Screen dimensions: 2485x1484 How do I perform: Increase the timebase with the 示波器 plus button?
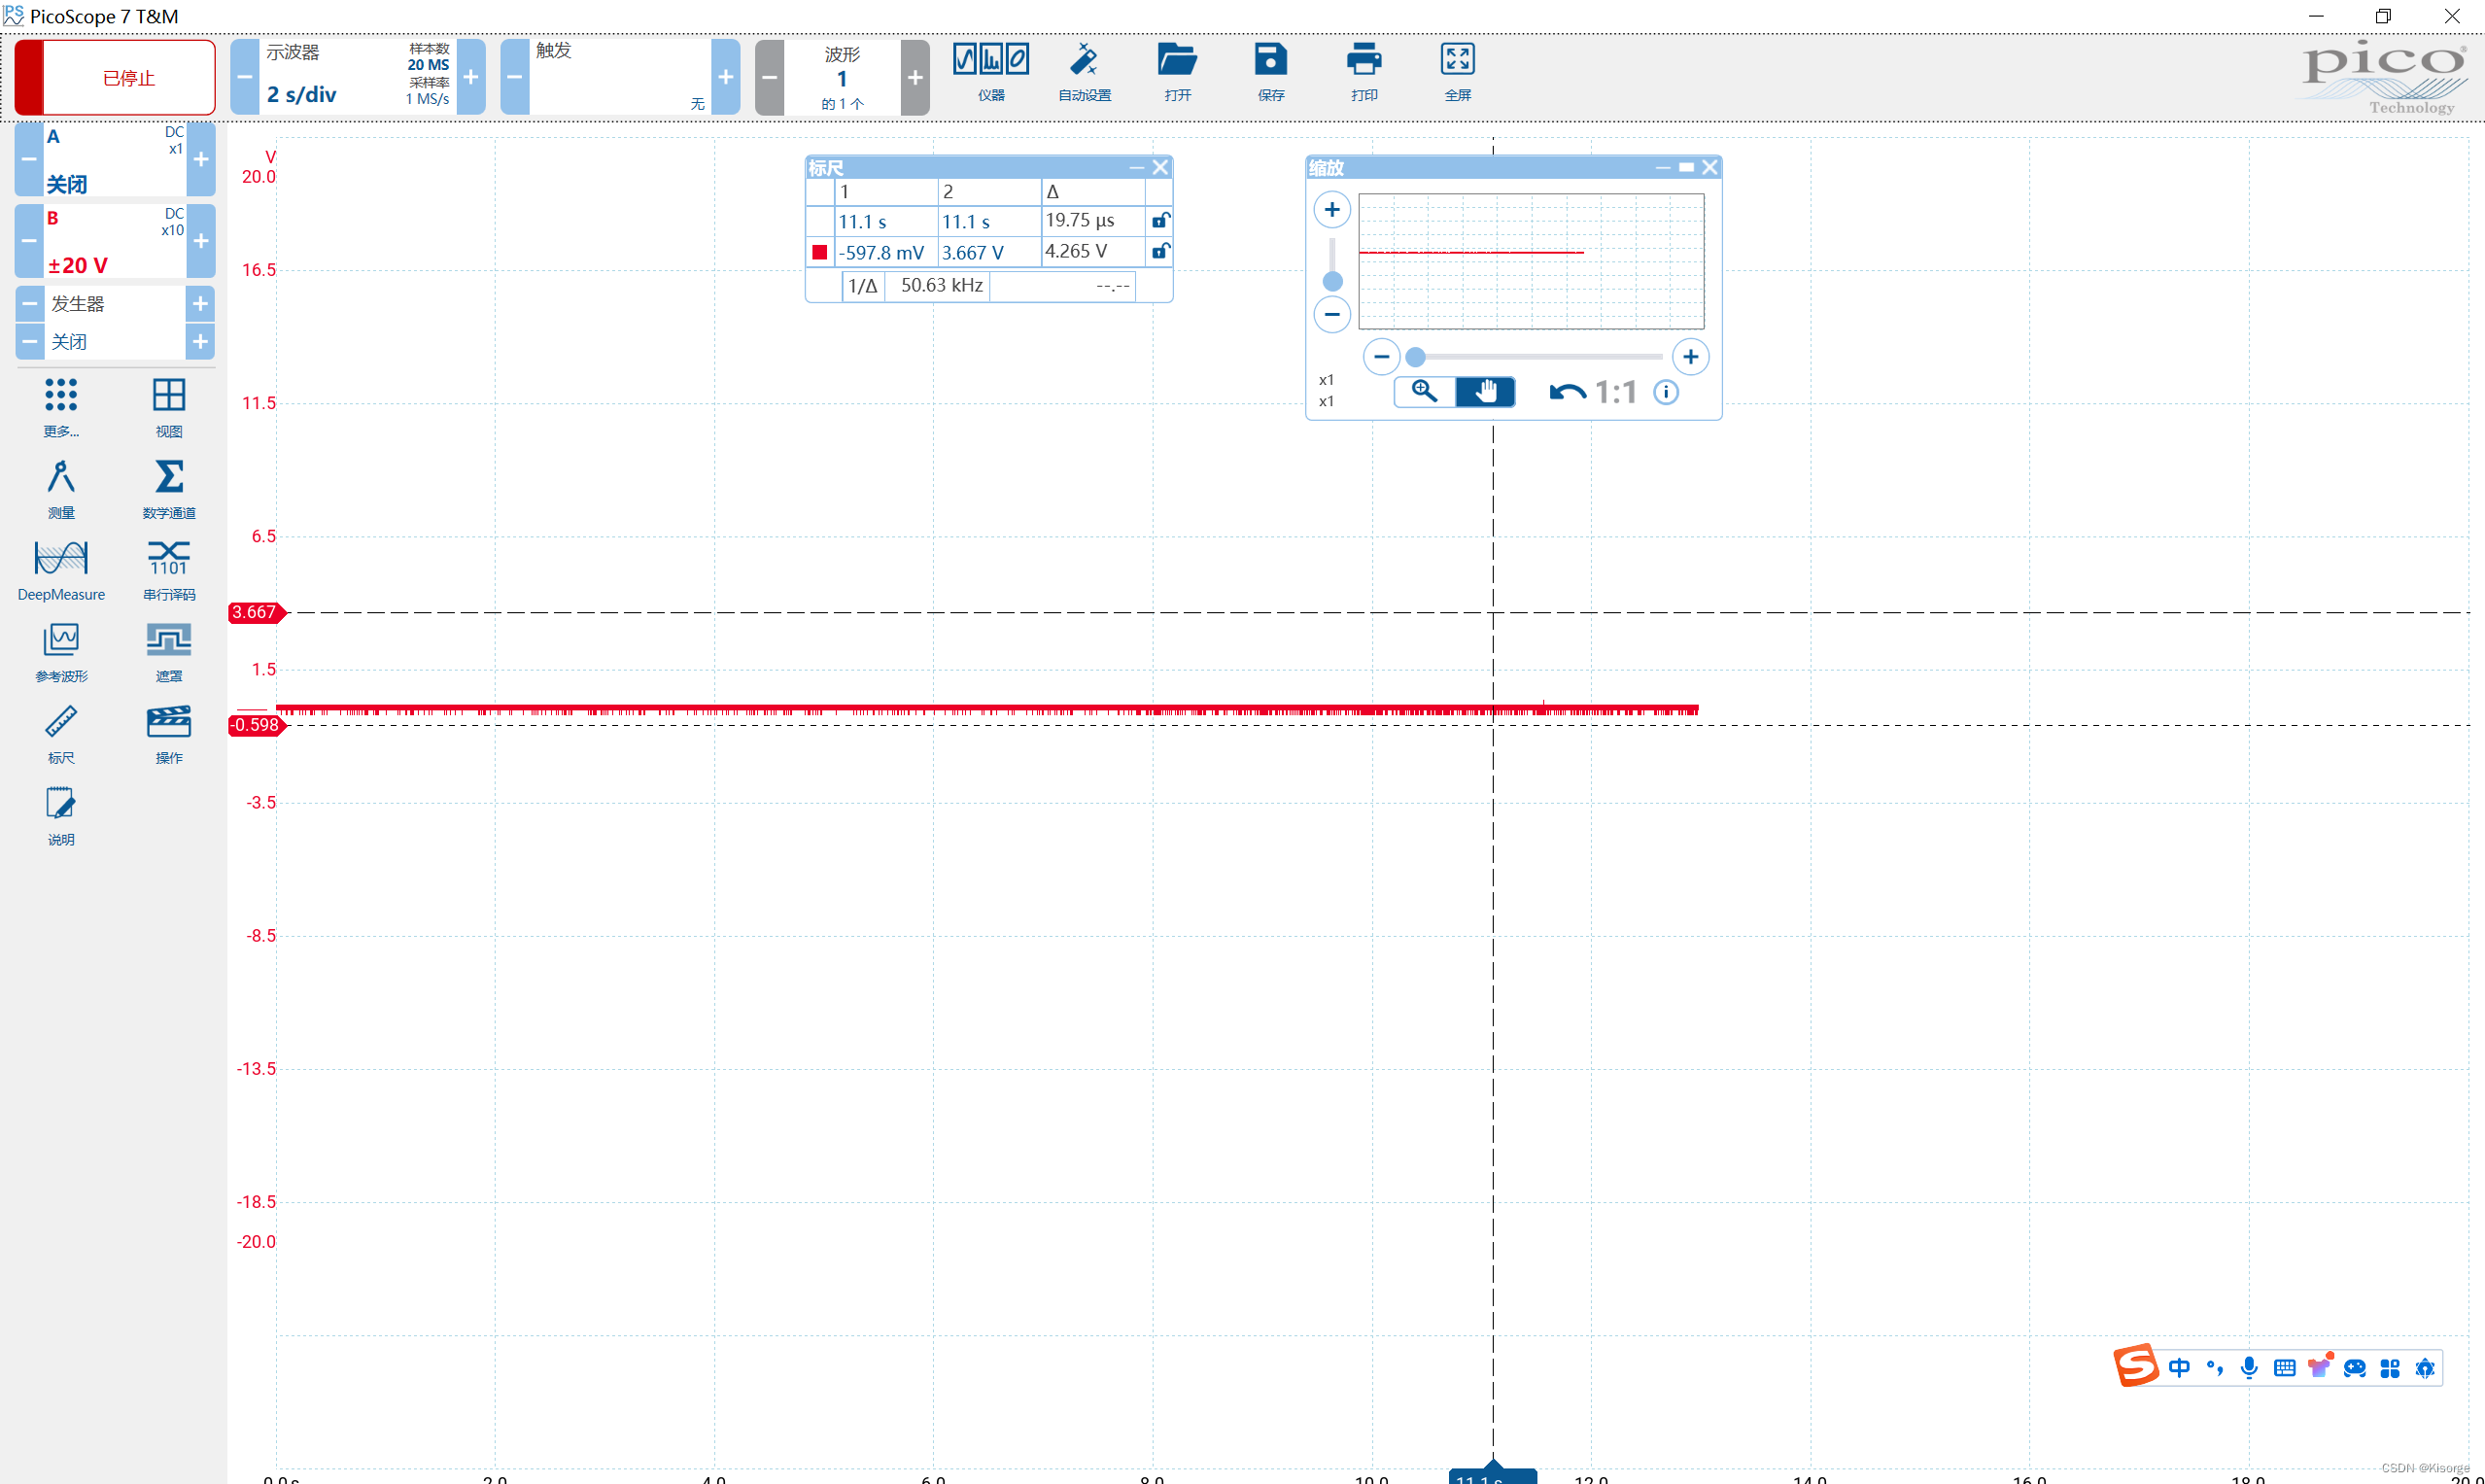pyautogui.click(x=471, y=77)
